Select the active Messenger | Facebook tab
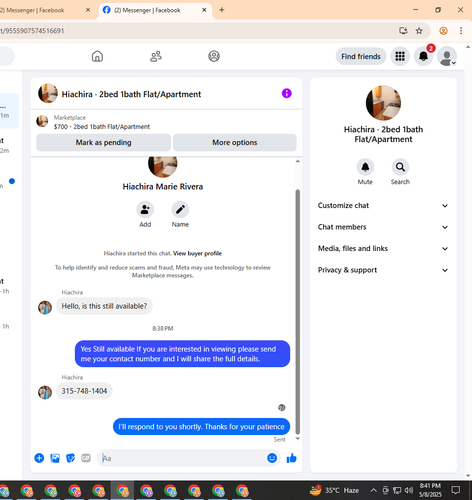This screenshot has width=472, height=500. 155,10
